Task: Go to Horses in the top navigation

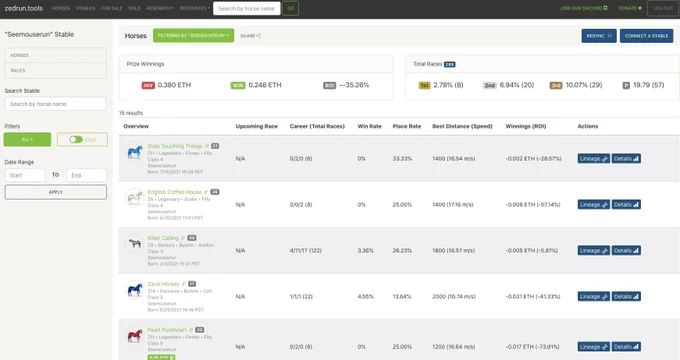Action: pos(61,8)
